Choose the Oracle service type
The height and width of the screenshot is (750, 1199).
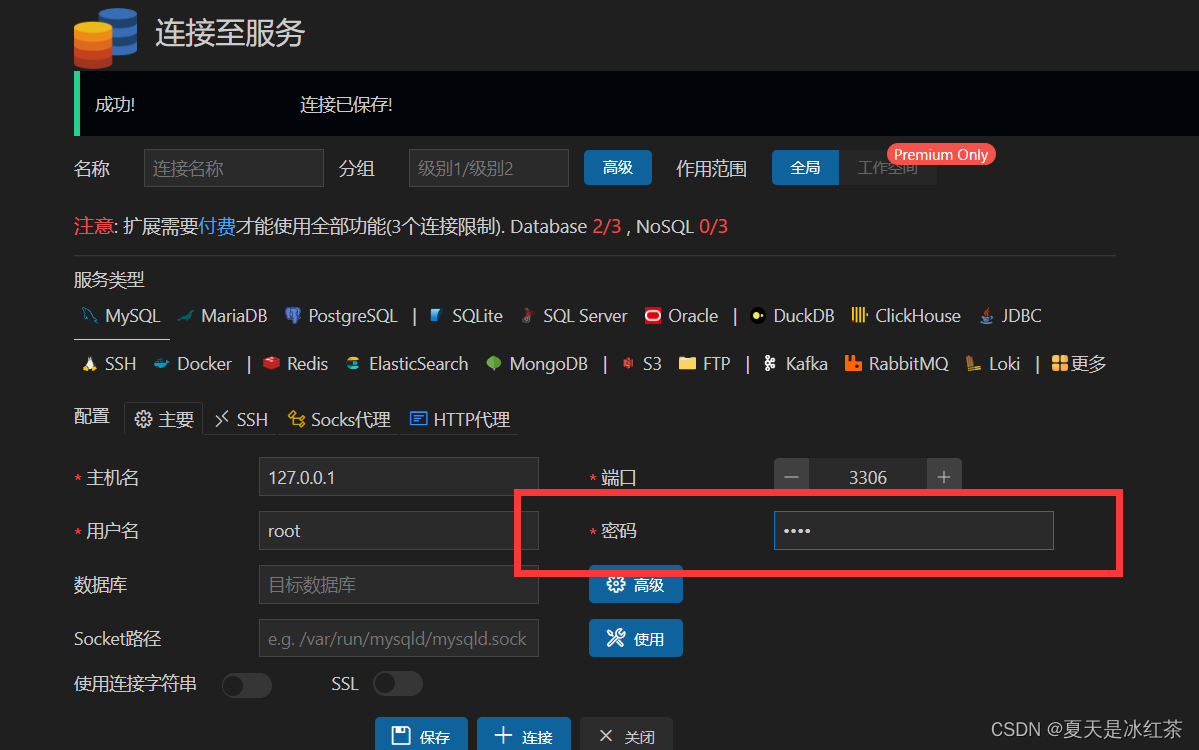click(x=681, y=316)
